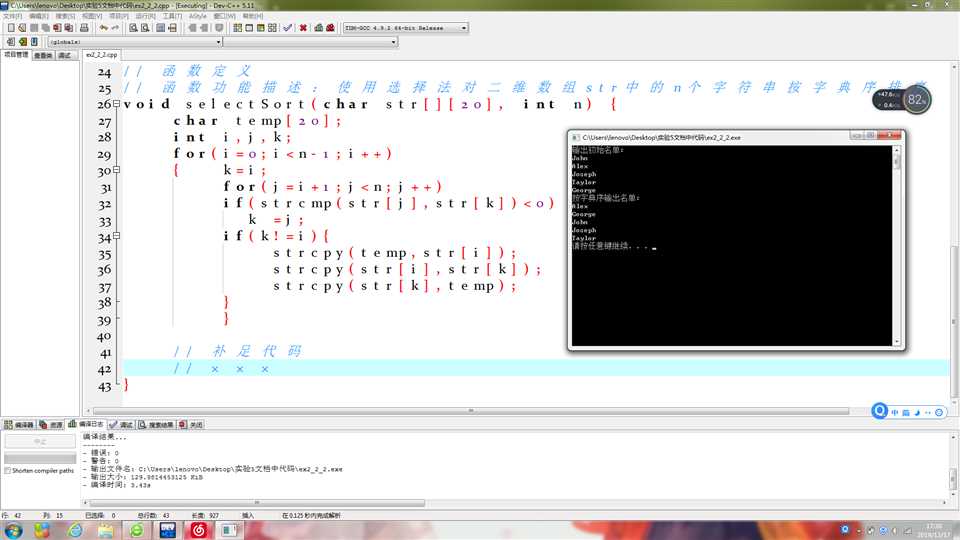Click the Rebuild All toolbar icon
The image size is (960, 540).
coord(272,28)
